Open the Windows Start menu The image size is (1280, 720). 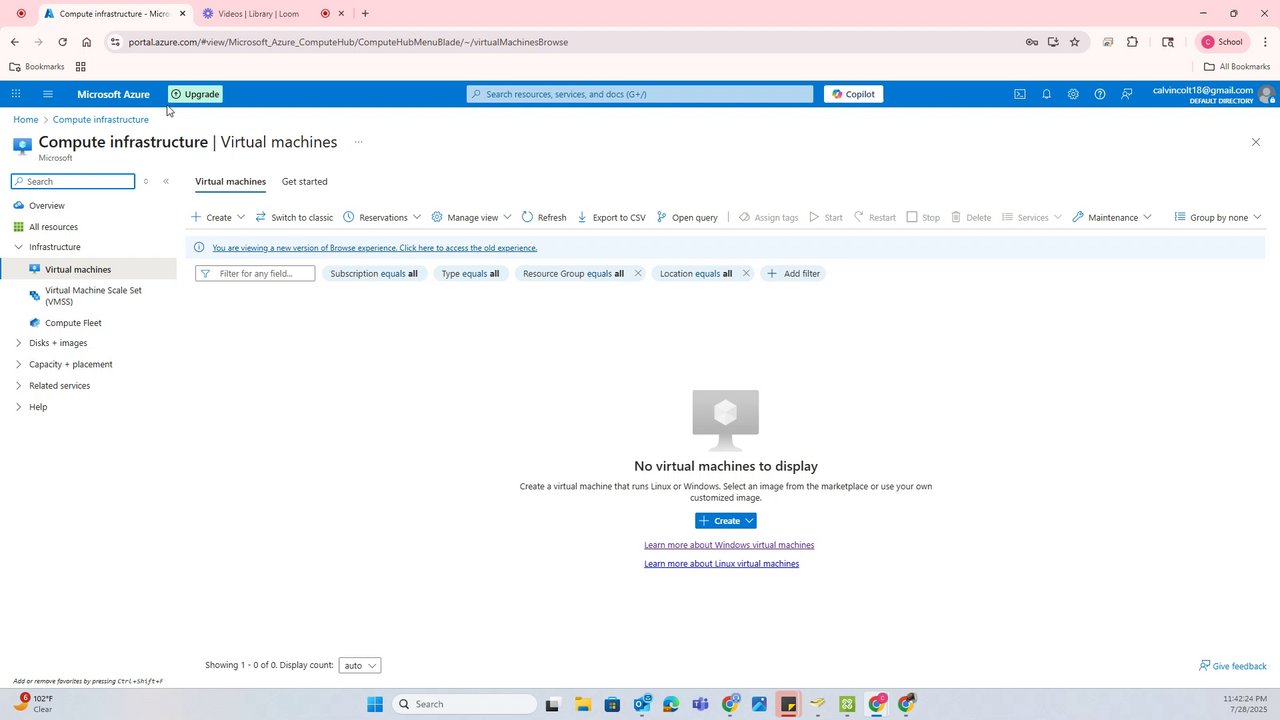[375, 704]
